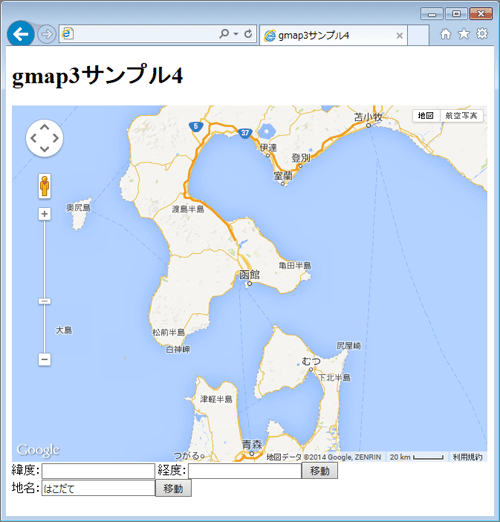Click the 亀田半島 label
Image resolution: width=500 pixels, height=522 pixels.
pos(295,265)
